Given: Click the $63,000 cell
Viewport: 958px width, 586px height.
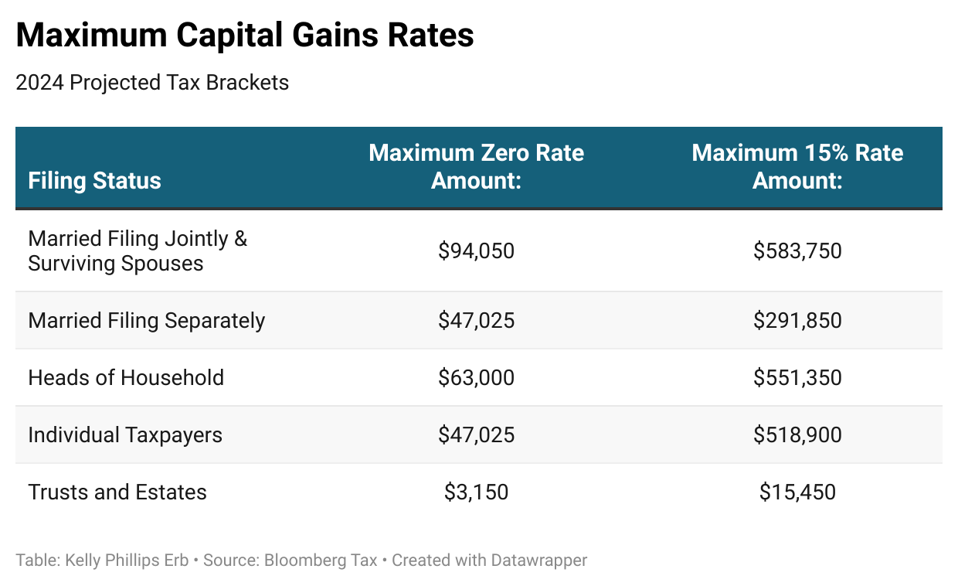Looking at the screenshot, I should click(x=476, y=378).
